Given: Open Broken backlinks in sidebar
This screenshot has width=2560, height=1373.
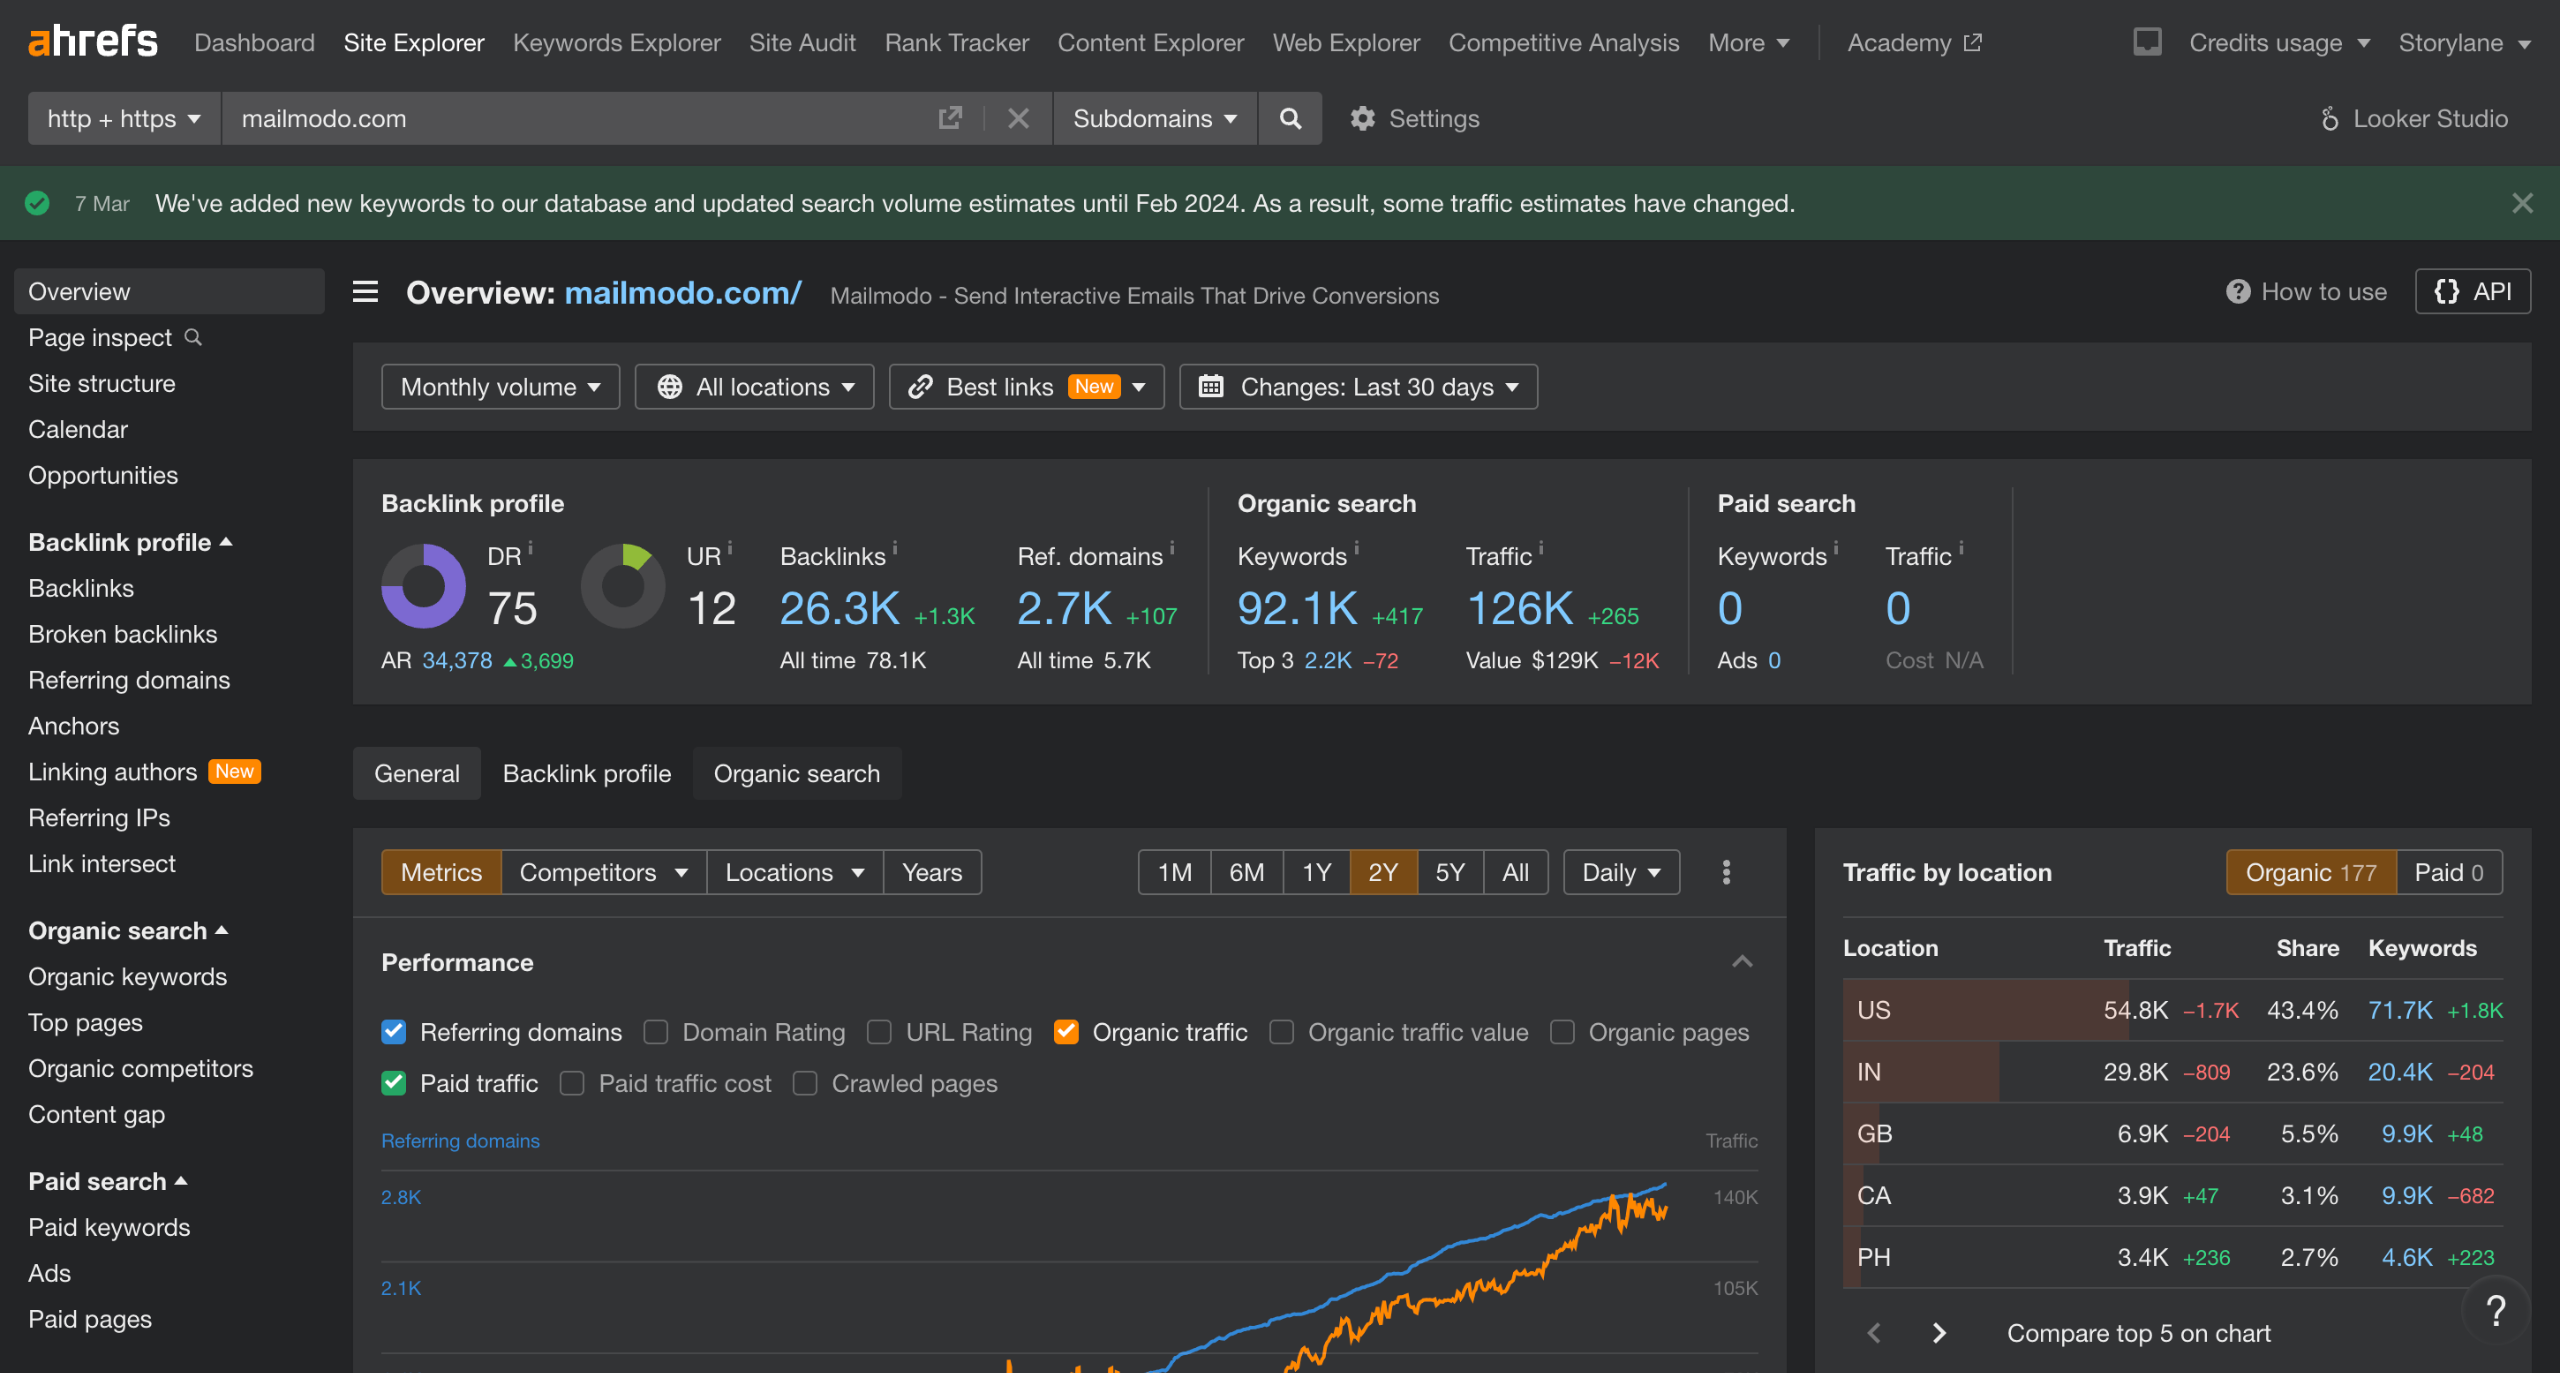Looking at the screenshot, I should (123, 634).
